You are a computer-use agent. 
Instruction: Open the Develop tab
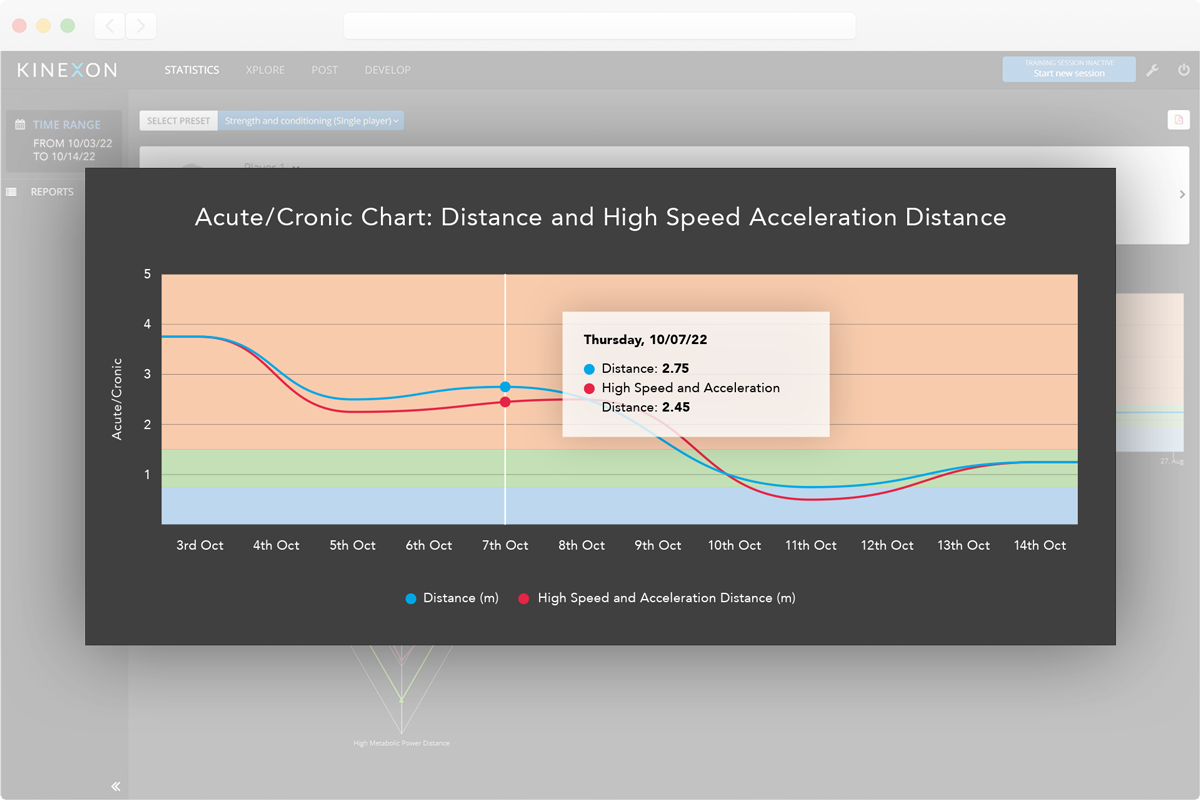[388, 70]
